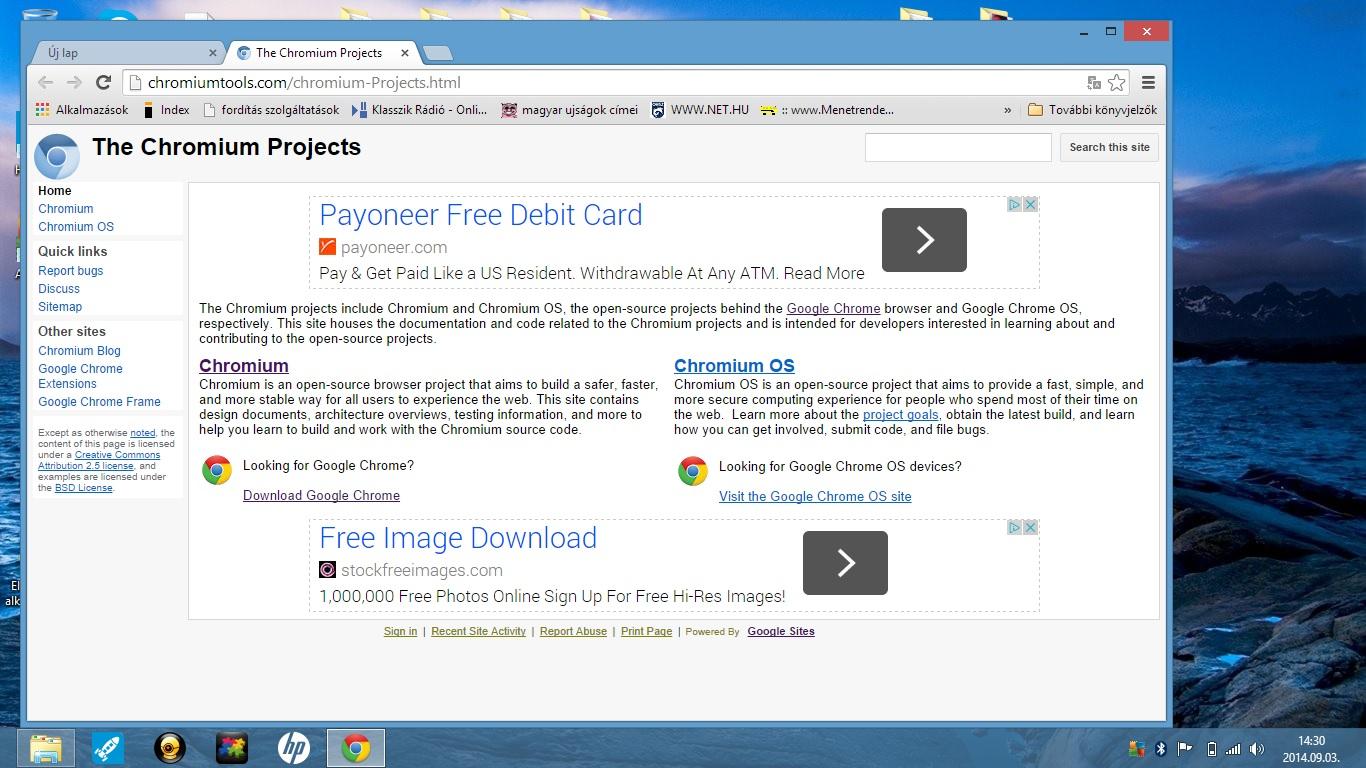
Task: Follow the 'project goals' link
Action: 901,415
